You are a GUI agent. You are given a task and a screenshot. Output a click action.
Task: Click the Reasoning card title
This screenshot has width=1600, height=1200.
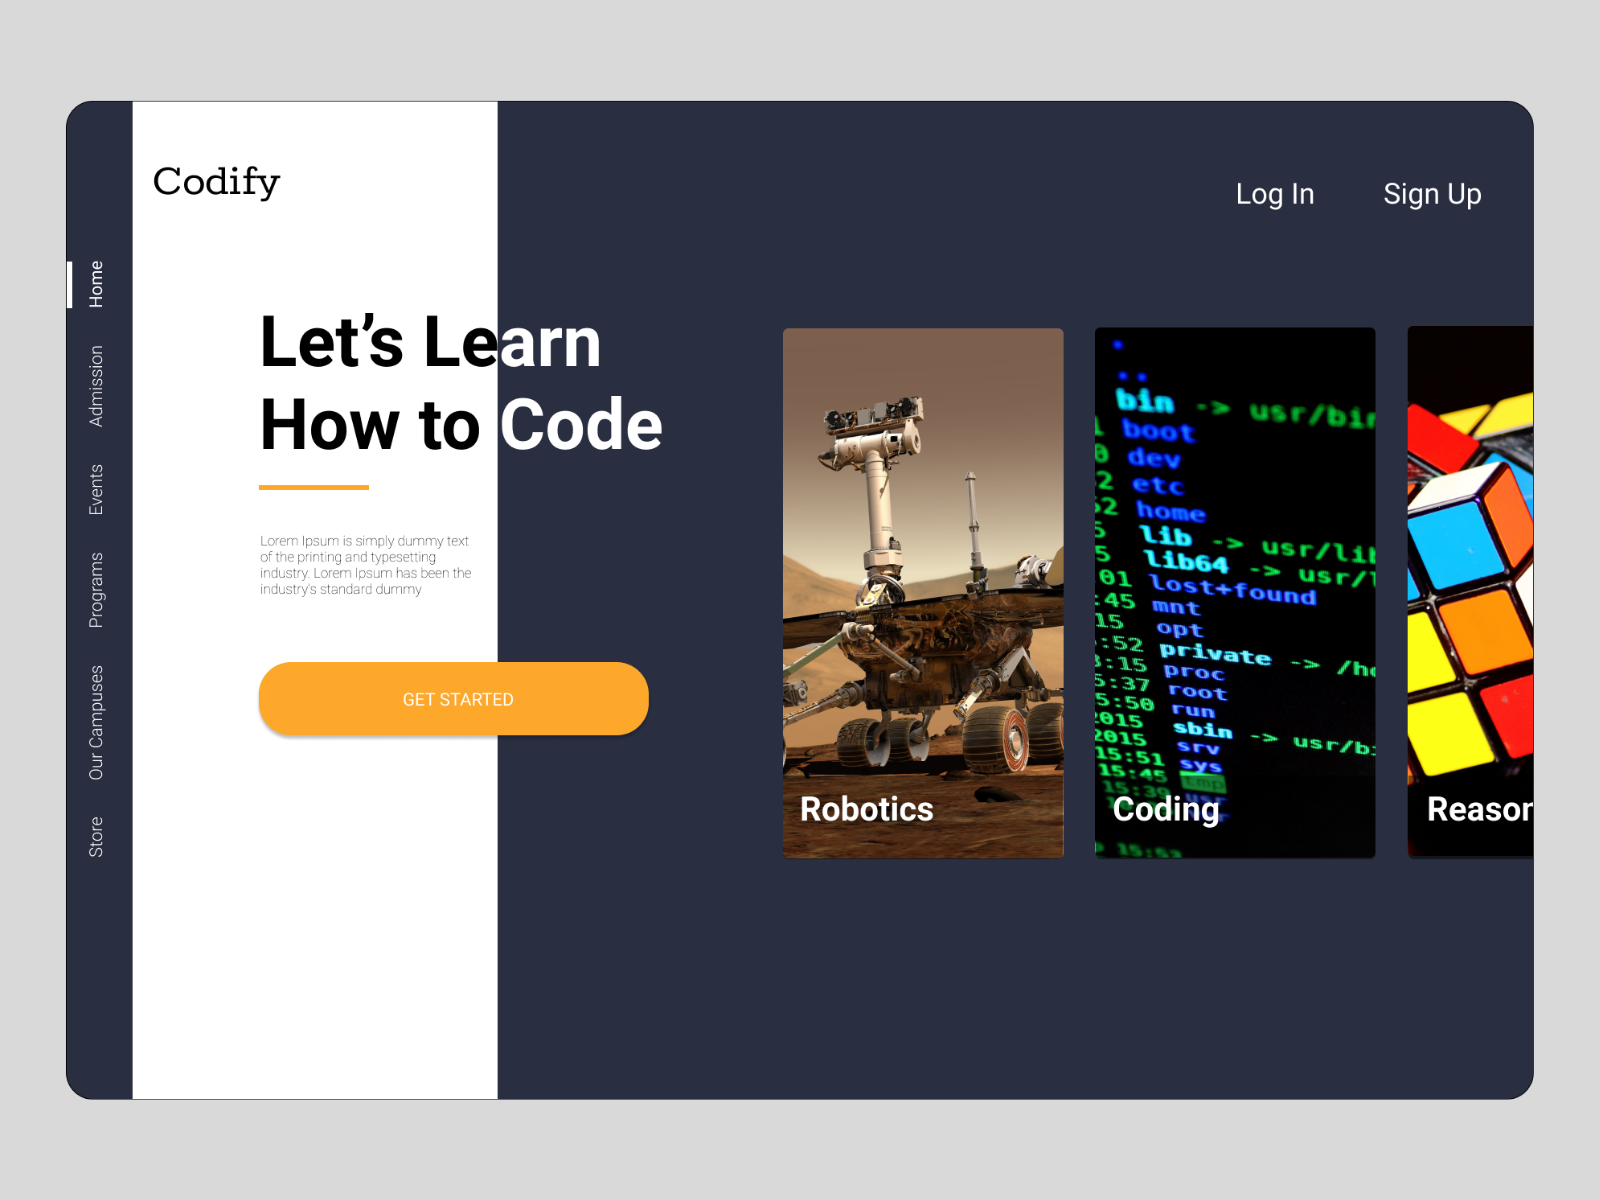coord(1478,810)
